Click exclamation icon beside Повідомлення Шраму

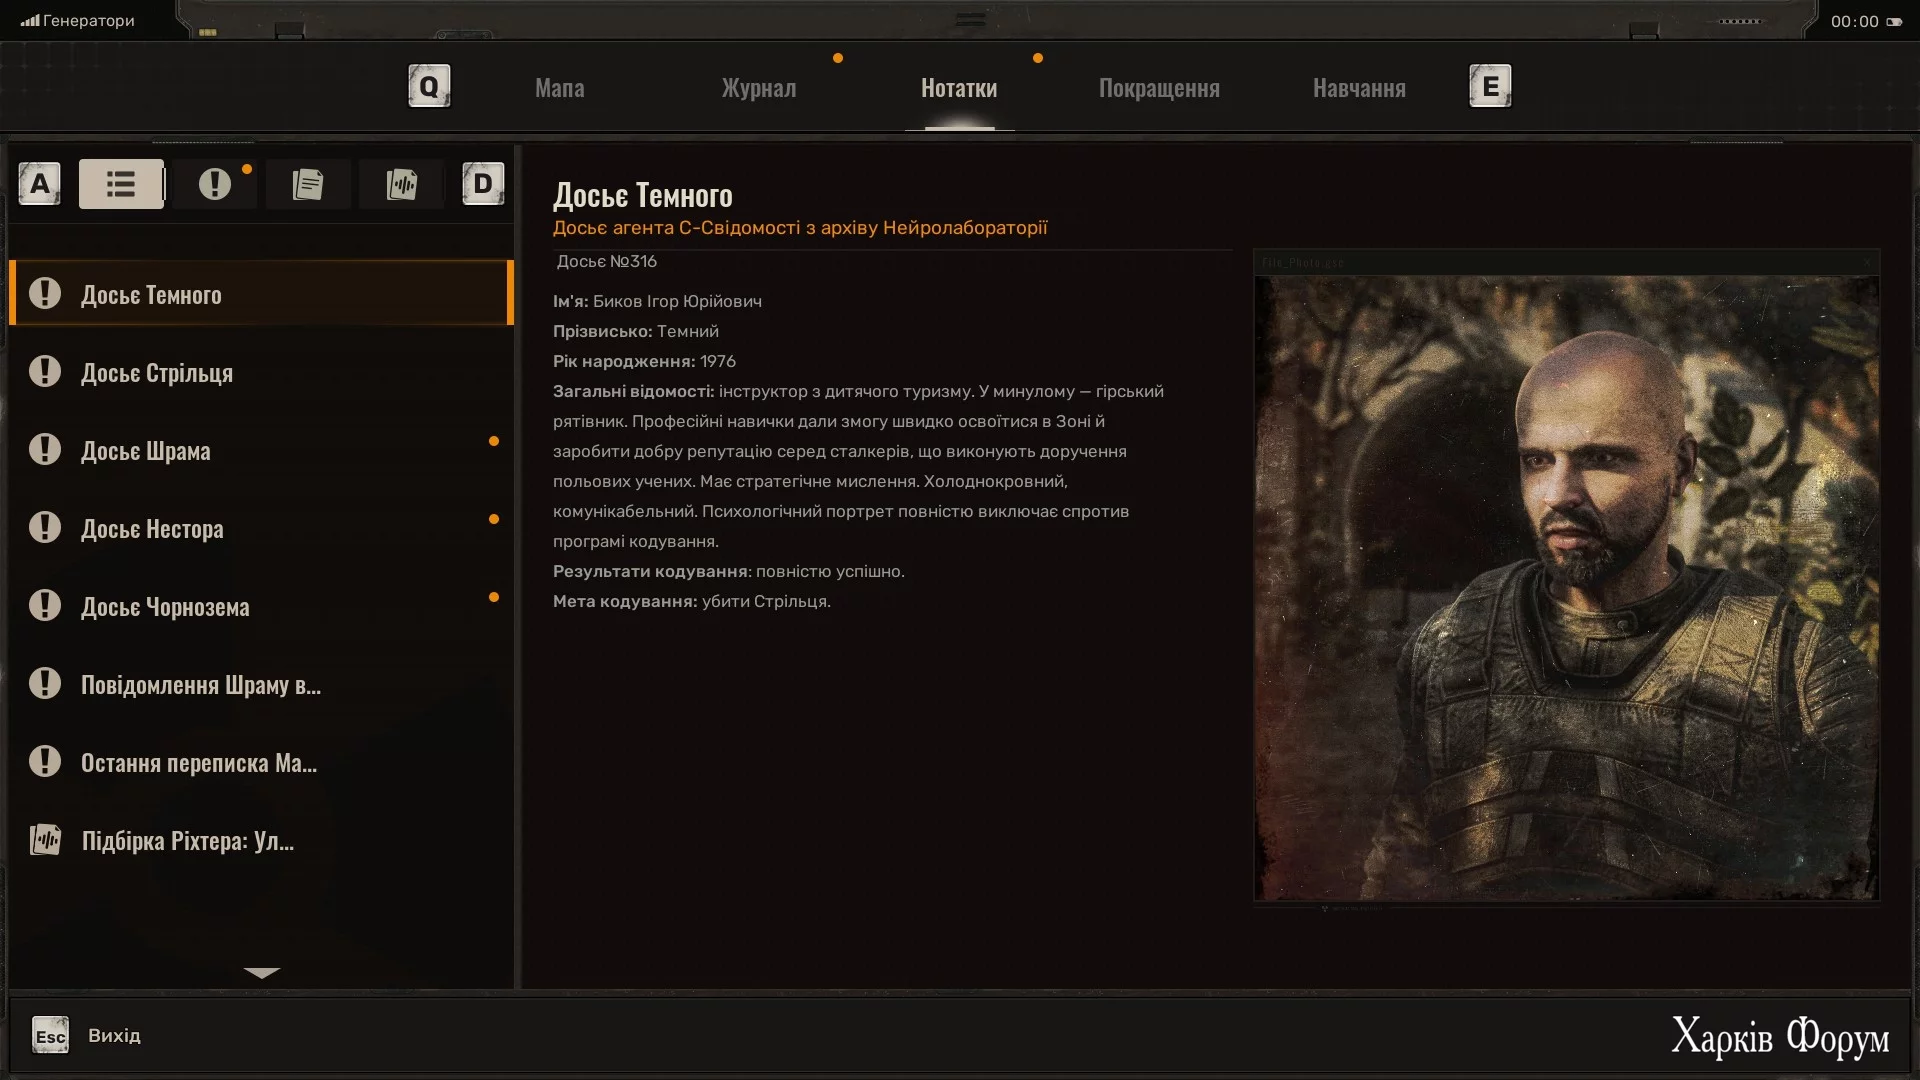pos(45,683)
